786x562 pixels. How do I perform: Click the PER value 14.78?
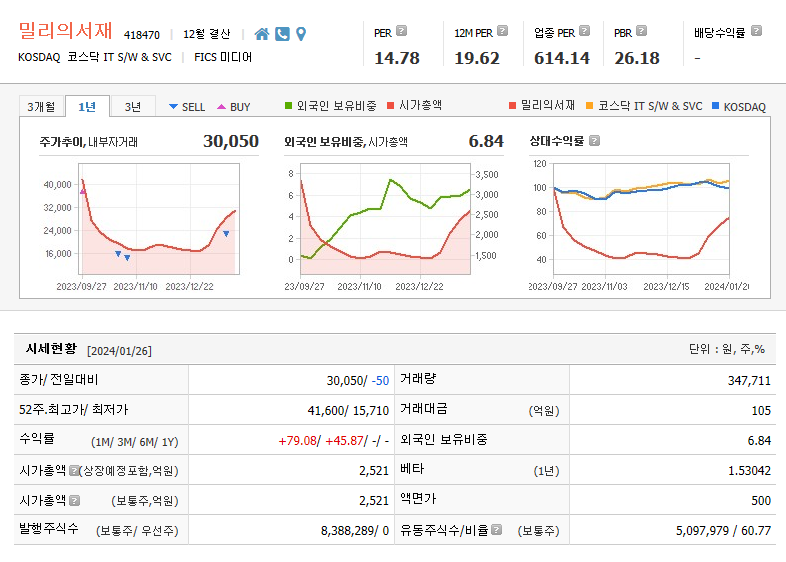[397, 58]
